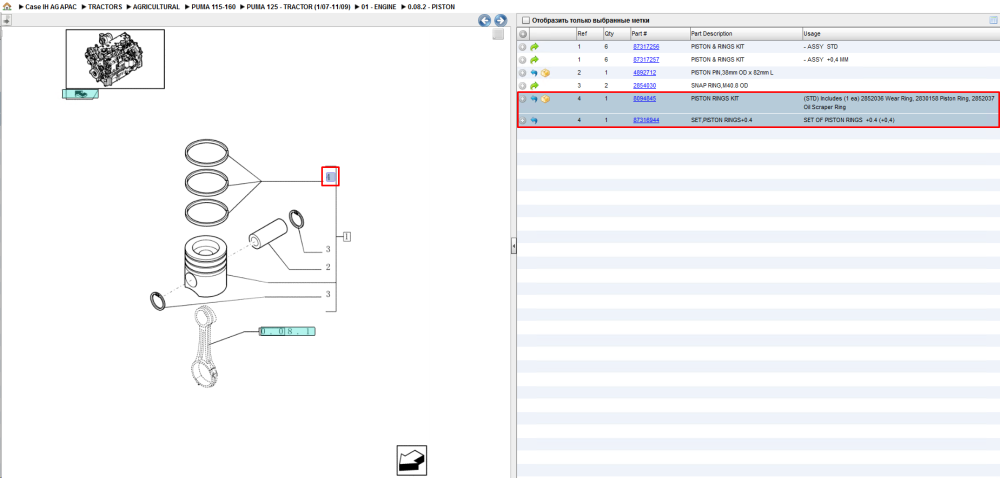
Task: Open part number link 87317256
Action: pyautogui.click(x=646, y=47)
